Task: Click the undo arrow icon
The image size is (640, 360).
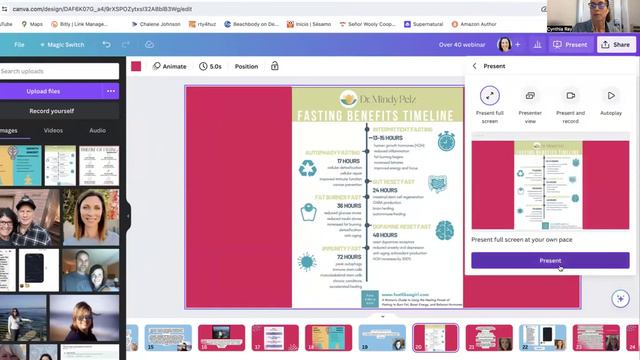Action: (107, 44)
